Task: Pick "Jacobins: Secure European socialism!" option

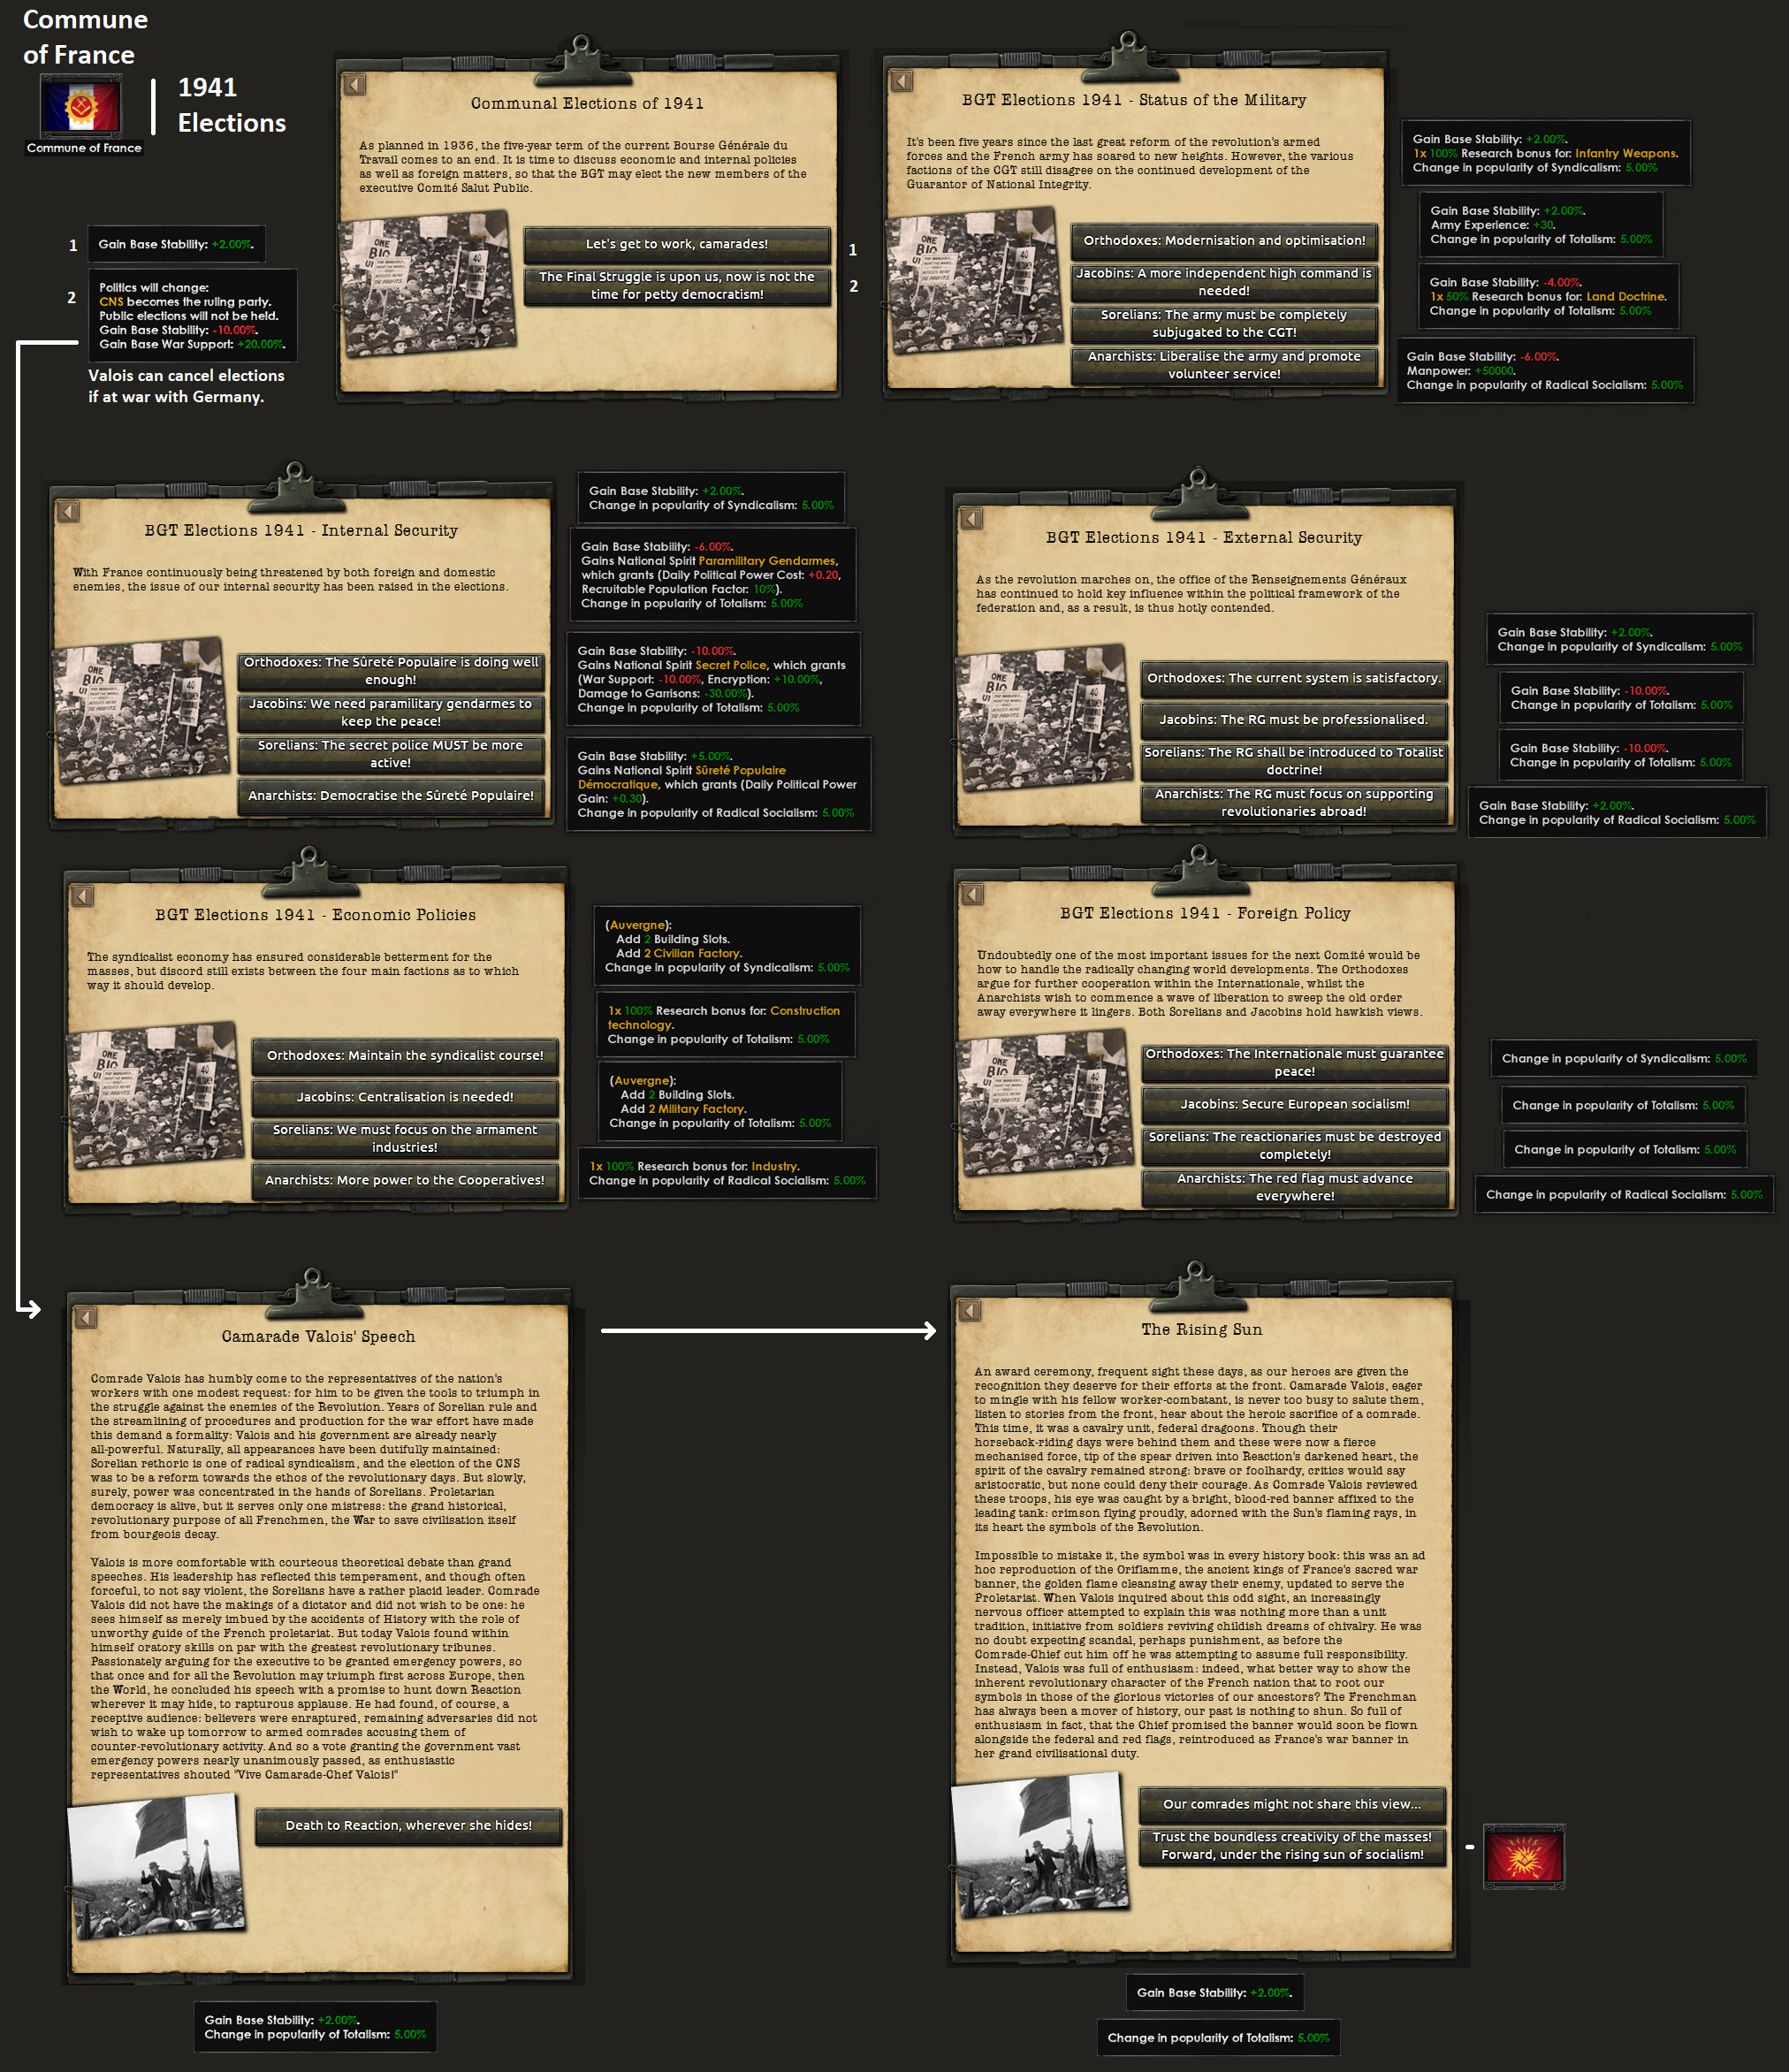Action: (1294, 1104)
